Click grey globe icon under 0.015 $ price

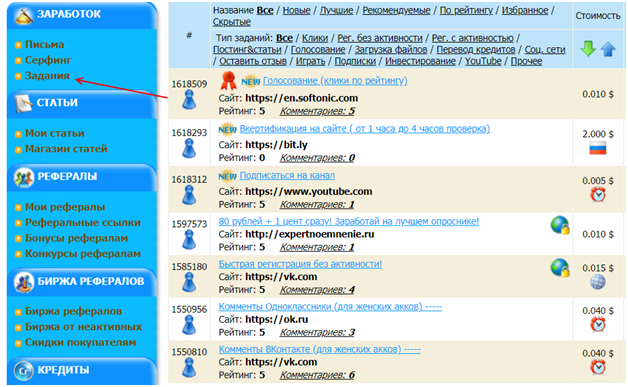598,282
